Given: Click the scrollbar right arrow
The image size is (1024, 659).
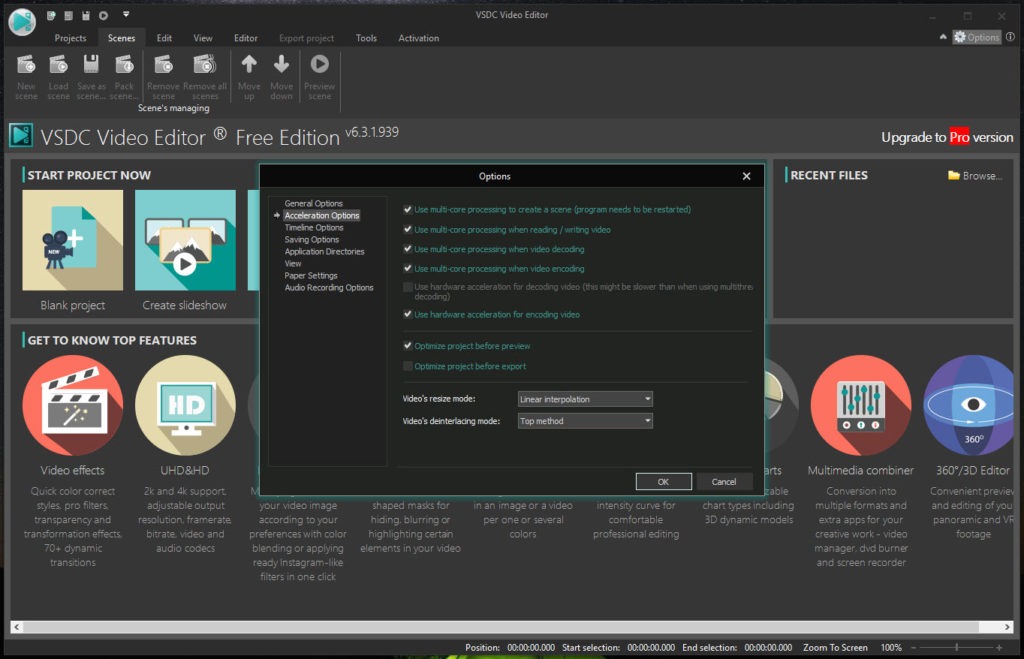Looking at the screenshot, I should [x=1008, y=627].
